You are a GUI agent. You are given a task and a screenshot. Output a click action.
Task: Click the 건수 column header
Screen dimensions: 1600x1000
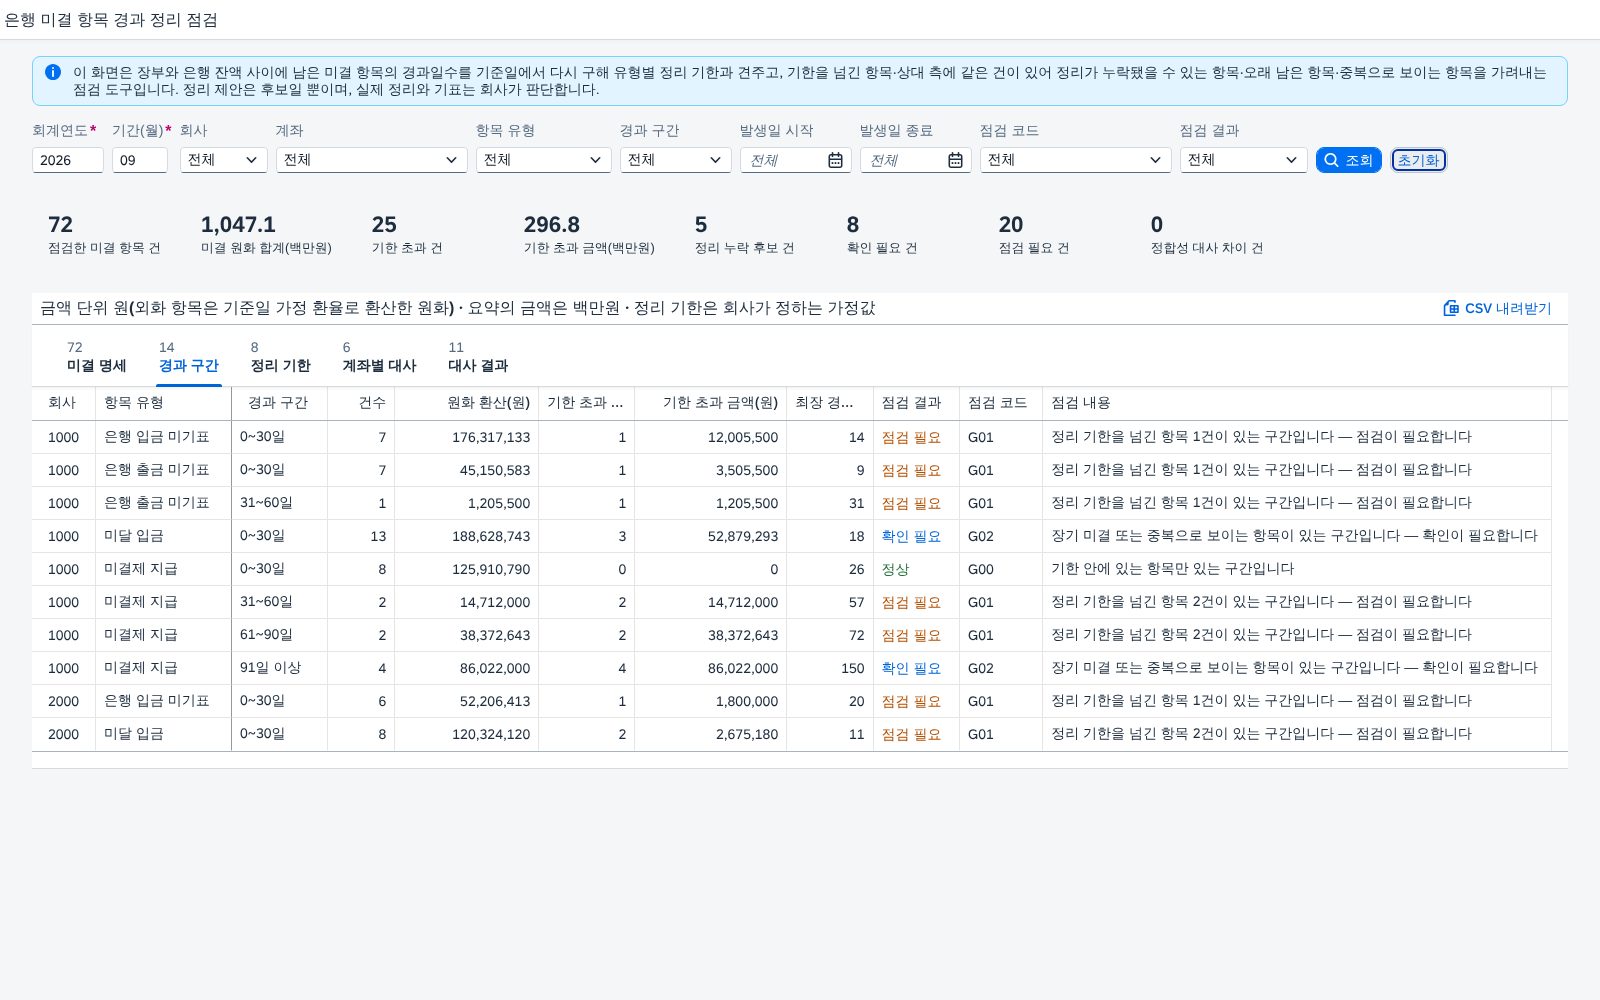coord(361,403)
